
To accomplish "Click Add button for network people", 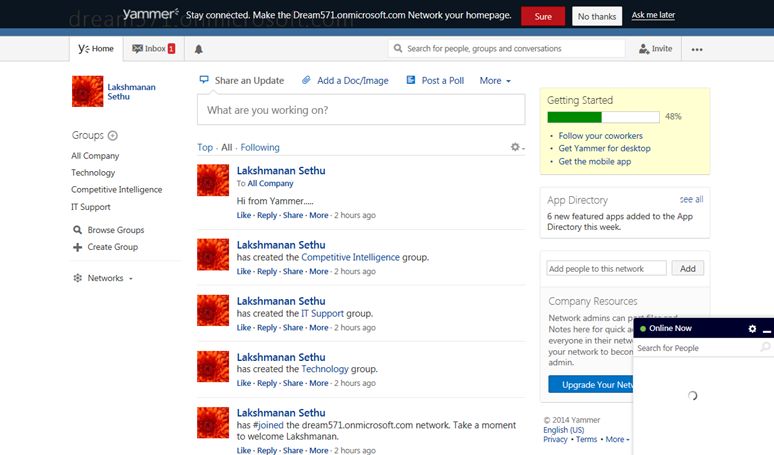I will point(688,268).
